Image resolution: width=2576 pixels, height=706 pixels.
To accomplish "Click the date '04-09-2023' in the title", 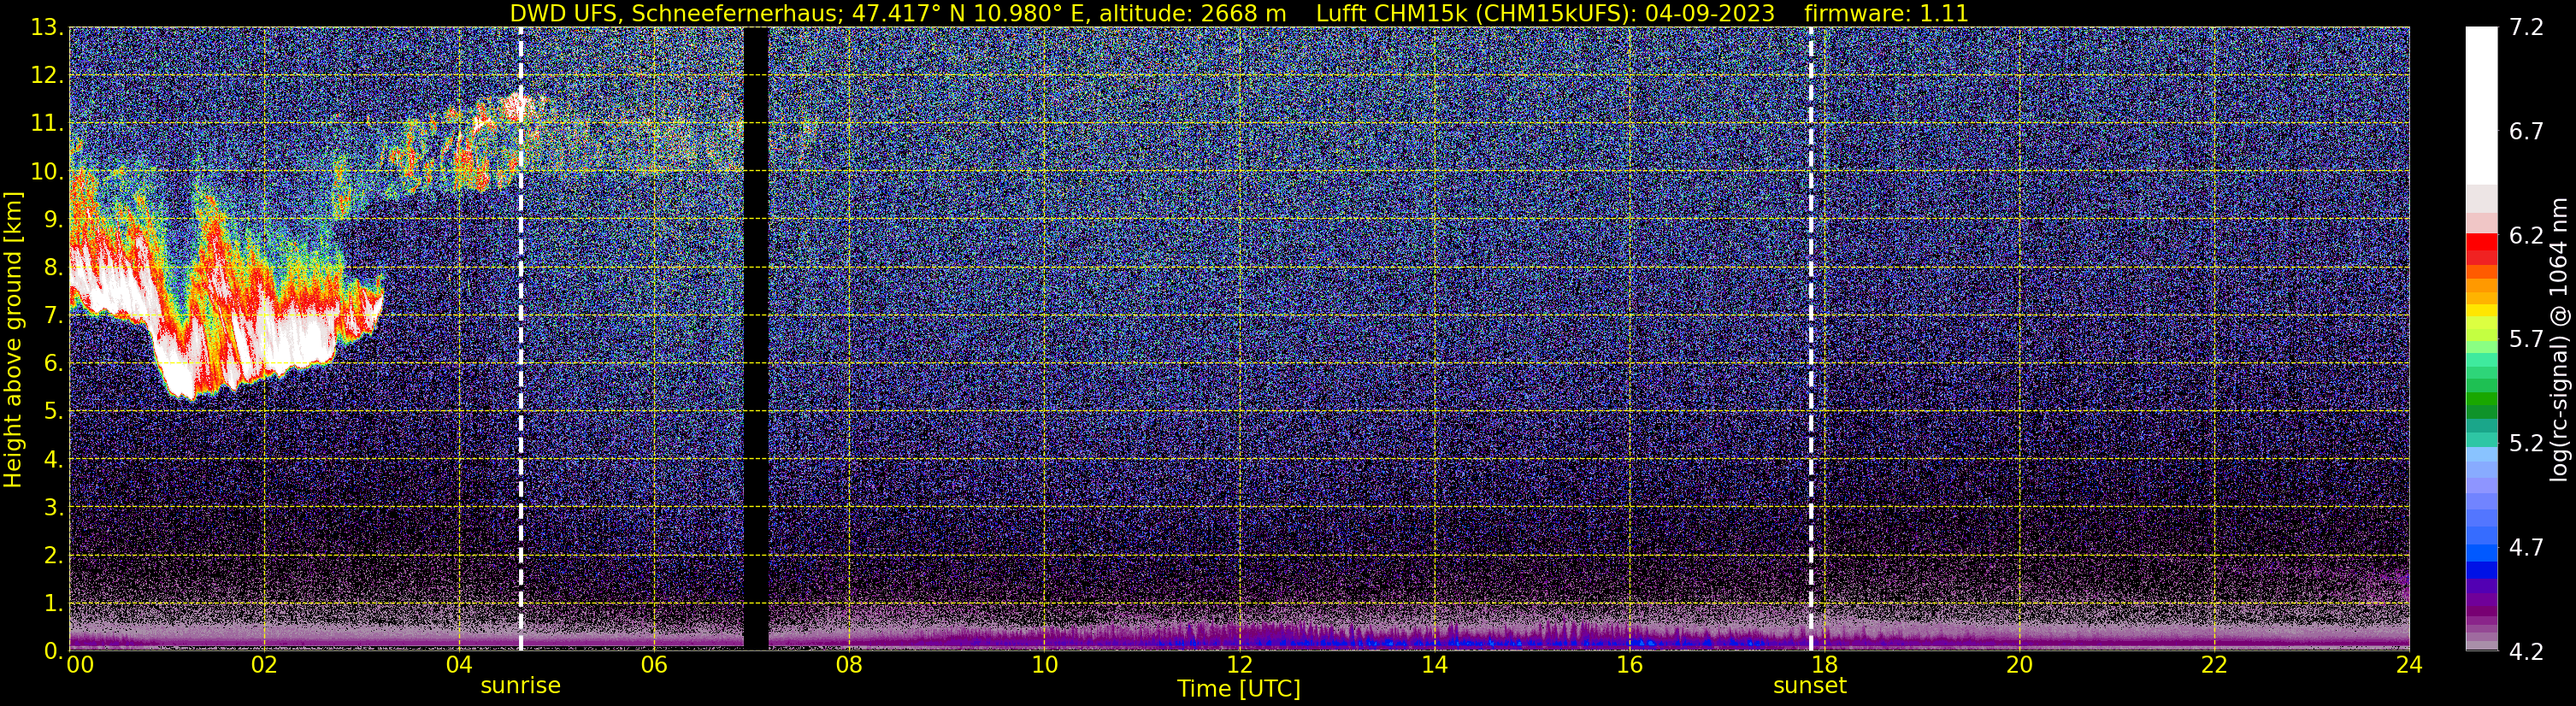I will point(1710,14).
